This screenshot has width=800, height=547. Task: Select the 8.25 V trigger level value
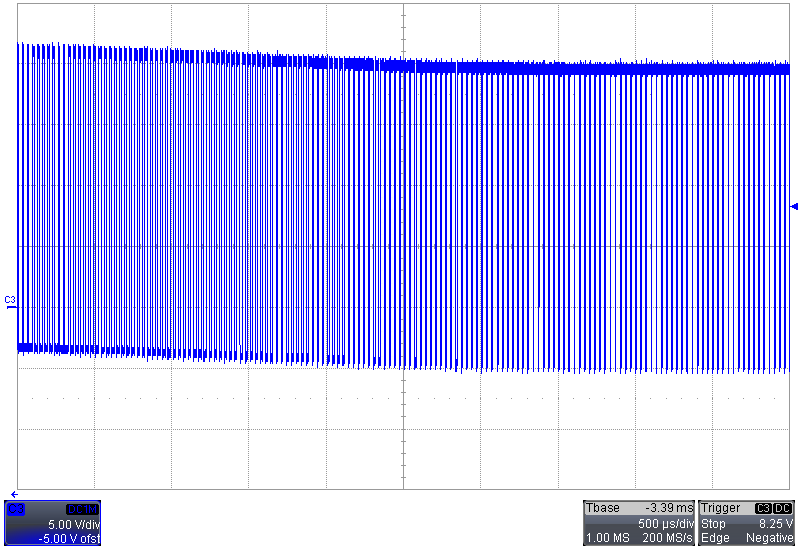coord(776,524)
